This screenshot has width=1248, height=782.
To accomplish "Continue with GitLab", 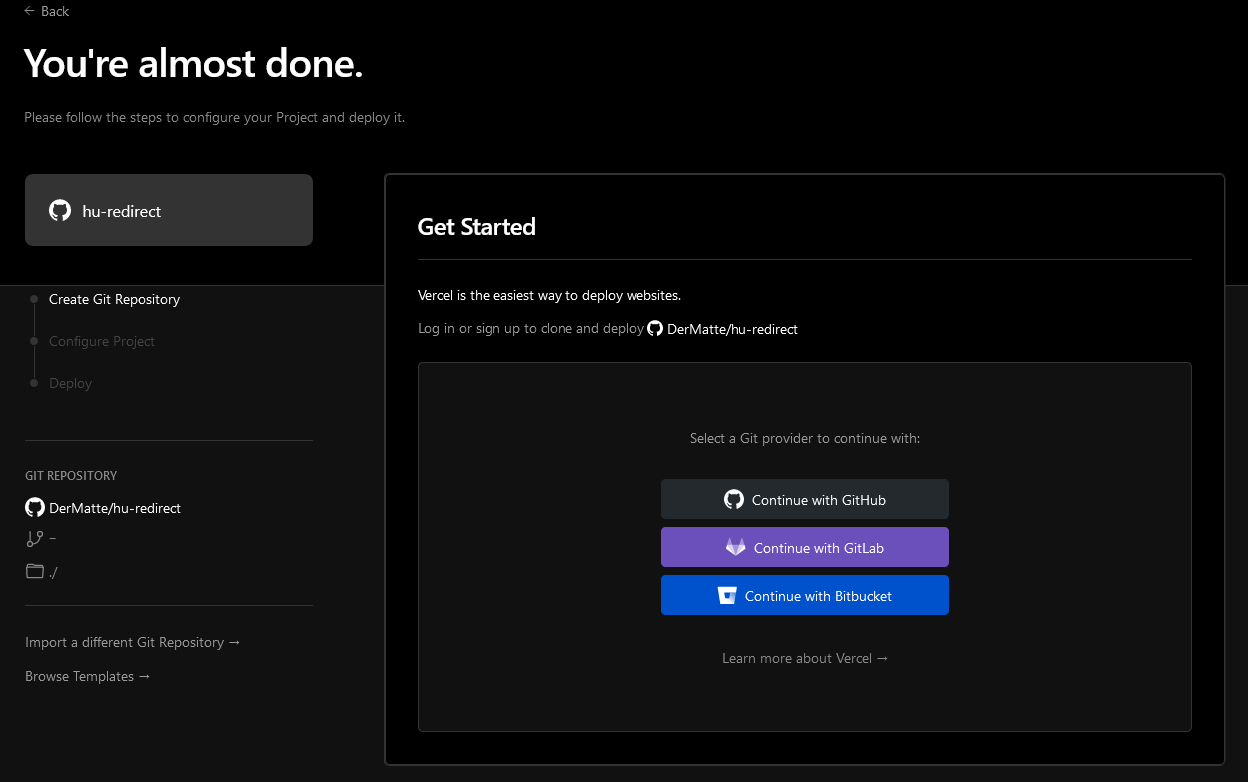I will [x=805, y=547].
